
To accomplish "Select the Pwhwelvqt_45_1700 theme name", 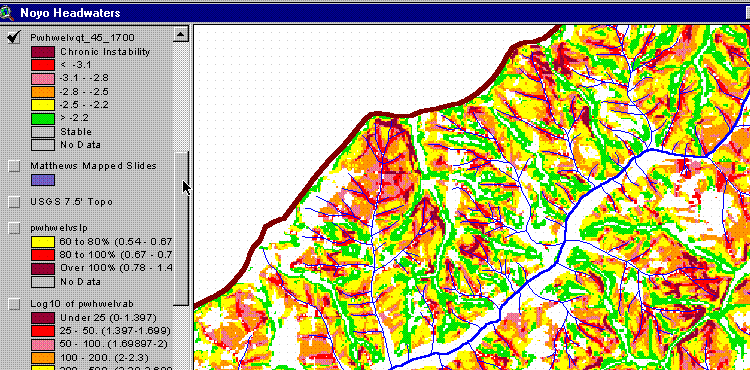I will click(x=82, y=38).
